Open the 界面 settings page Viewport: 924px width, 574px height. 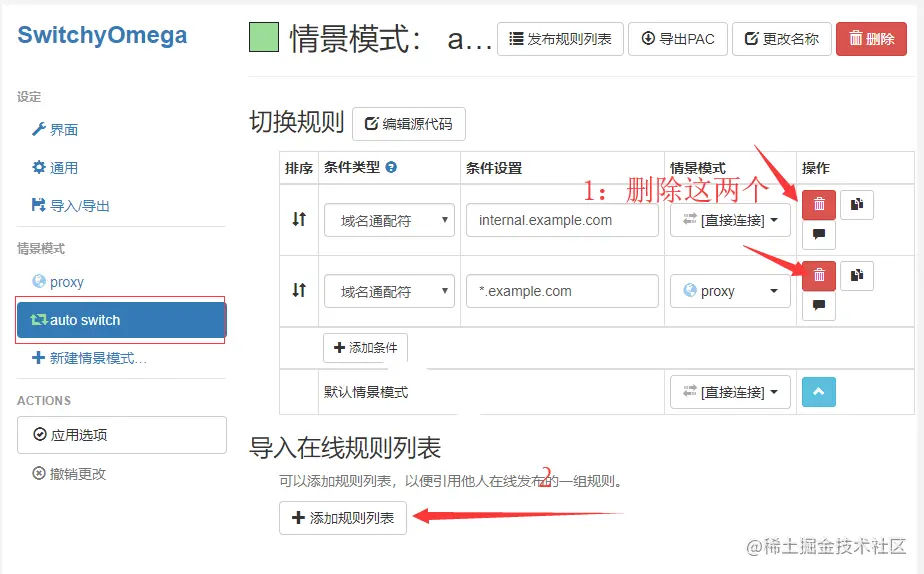(x=55, y=130)
